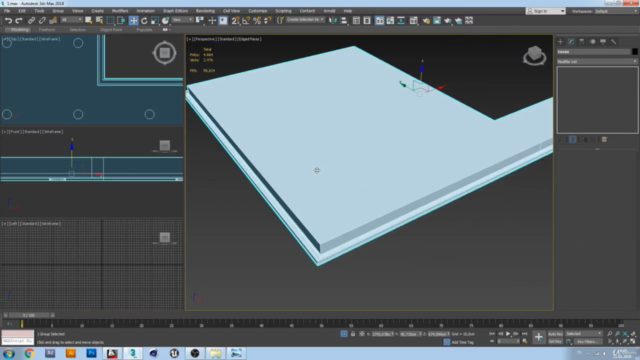Image resolution: width=640 pixels, height=360 pixels.
Task: Activate the Select and Place tool
Action: (165, 20)
